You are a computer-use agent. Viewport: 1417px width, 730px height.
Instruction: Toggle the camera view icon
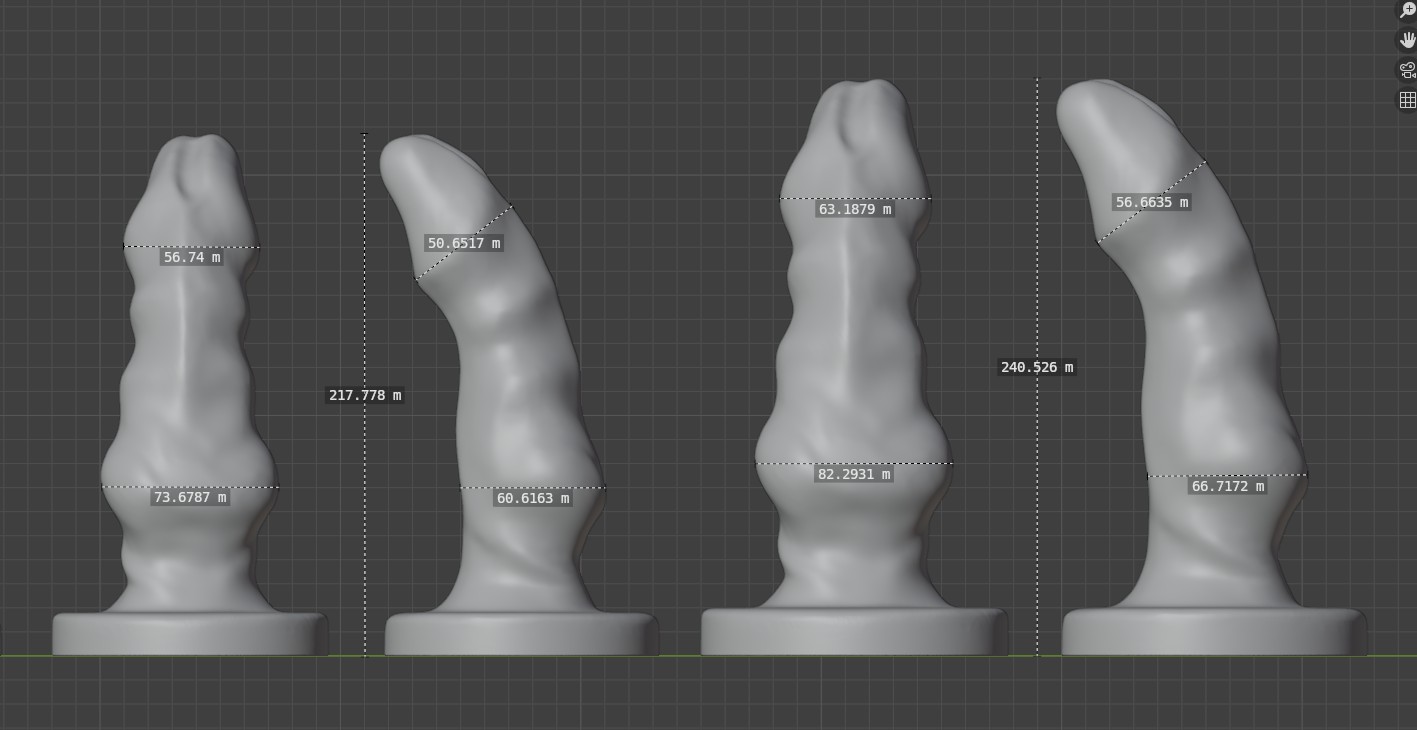pos(1407,70)
